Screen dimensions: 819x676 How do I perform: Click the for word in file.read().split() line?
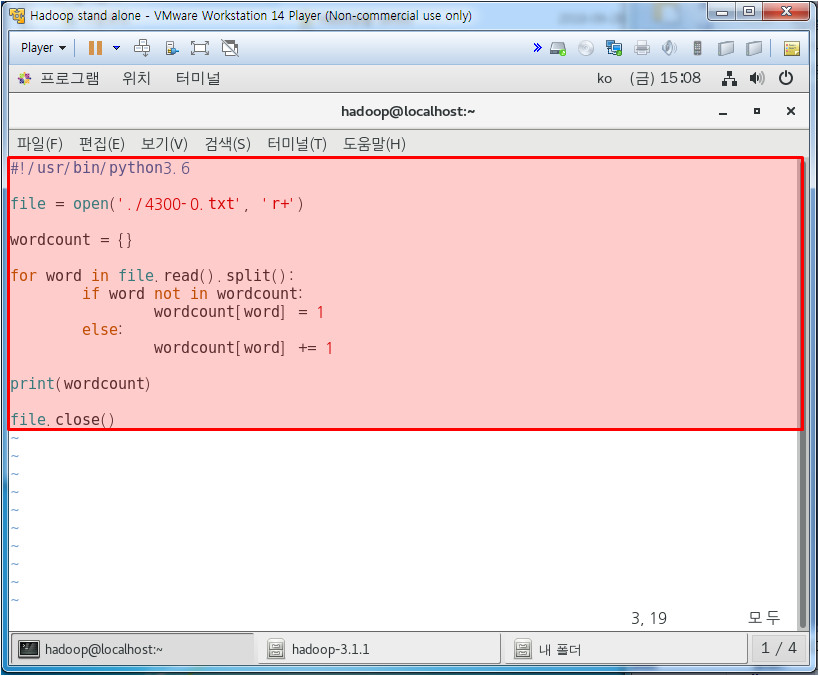point(153,275)
